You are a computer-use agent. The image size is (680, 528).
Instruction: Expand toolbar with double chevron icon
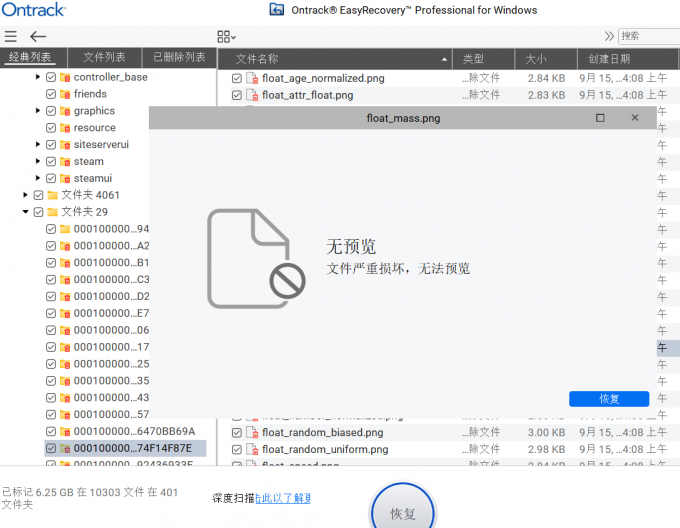tap(609, 36)
